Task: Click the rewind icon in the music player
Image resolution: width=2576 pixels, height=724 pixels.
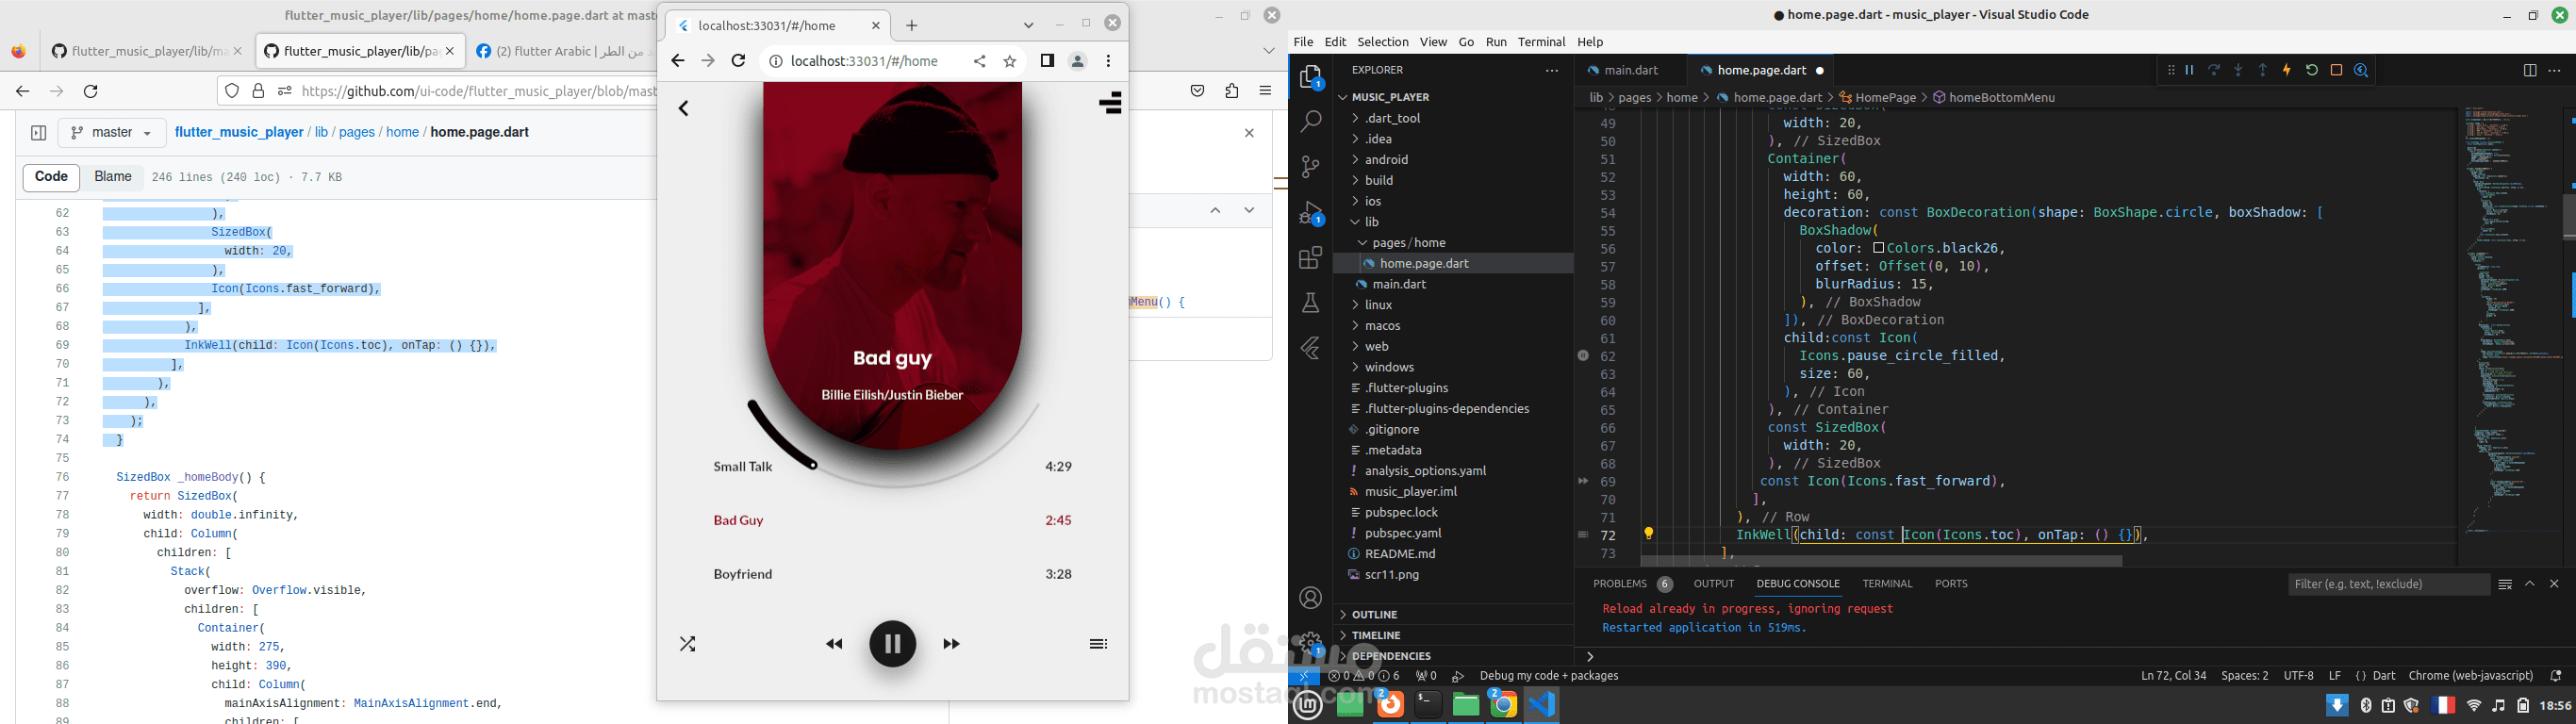Action: (x=834, y=644)
